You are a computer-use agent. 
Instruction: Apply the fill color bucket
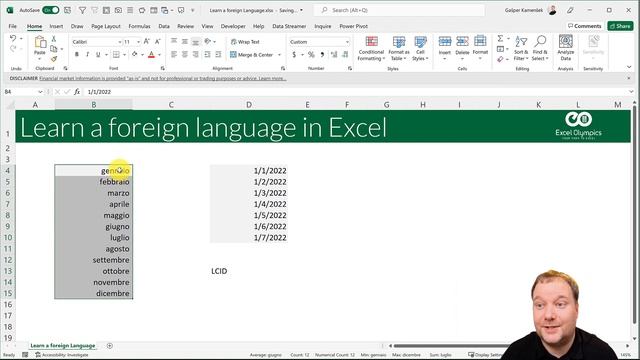click(135, 55)
